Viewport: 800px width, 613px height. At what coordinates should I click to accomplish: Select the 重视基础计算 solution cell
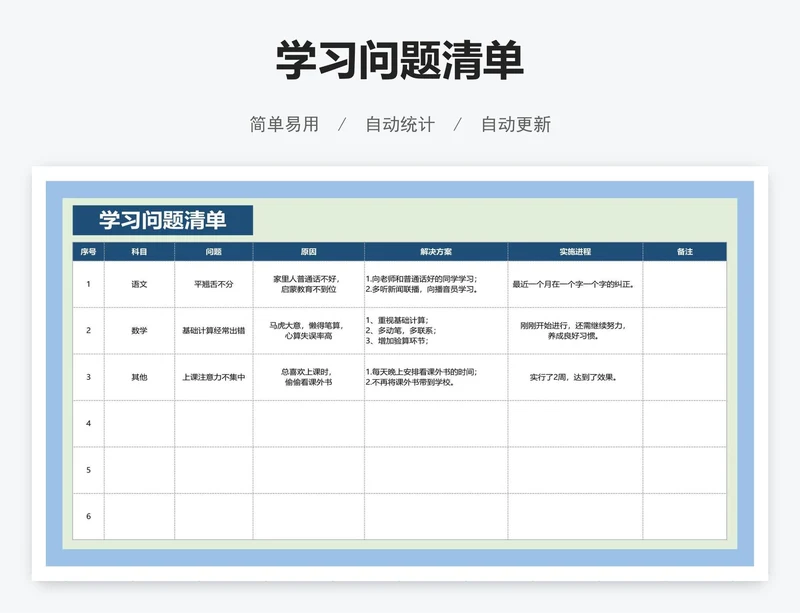[436, 331]
